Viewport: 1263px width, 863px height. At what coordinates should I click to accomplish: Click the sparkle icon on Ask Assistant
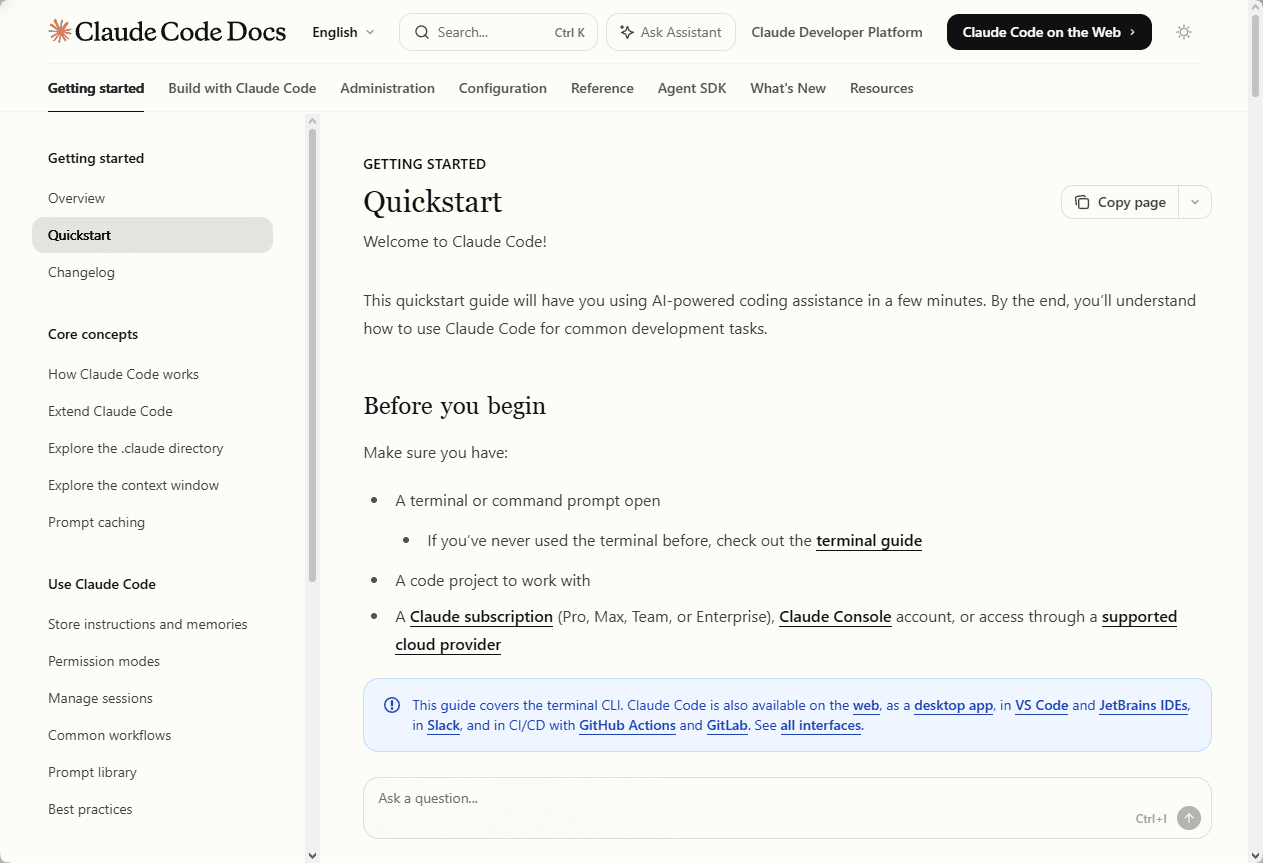(x=627, y=32)
